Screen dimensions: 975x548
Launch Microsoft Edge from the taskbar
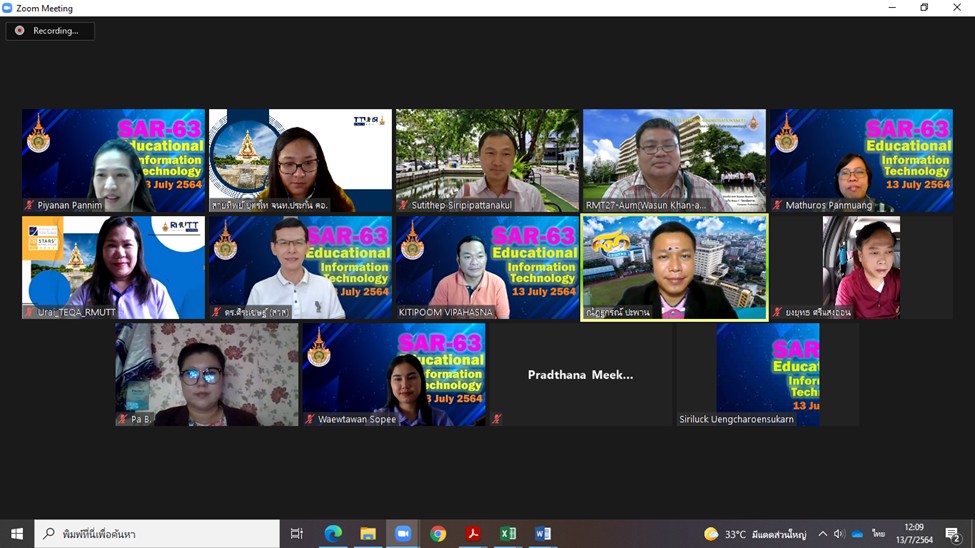[x=333, y=534]
